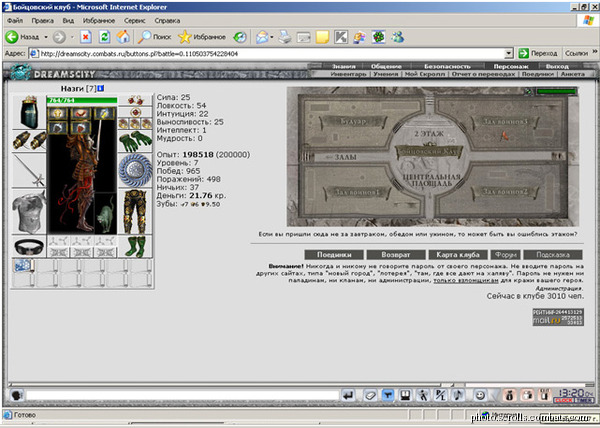This screenshot has height=428, width=600.
Task: Click the earrings equipment slot
Action: point(135,101)
